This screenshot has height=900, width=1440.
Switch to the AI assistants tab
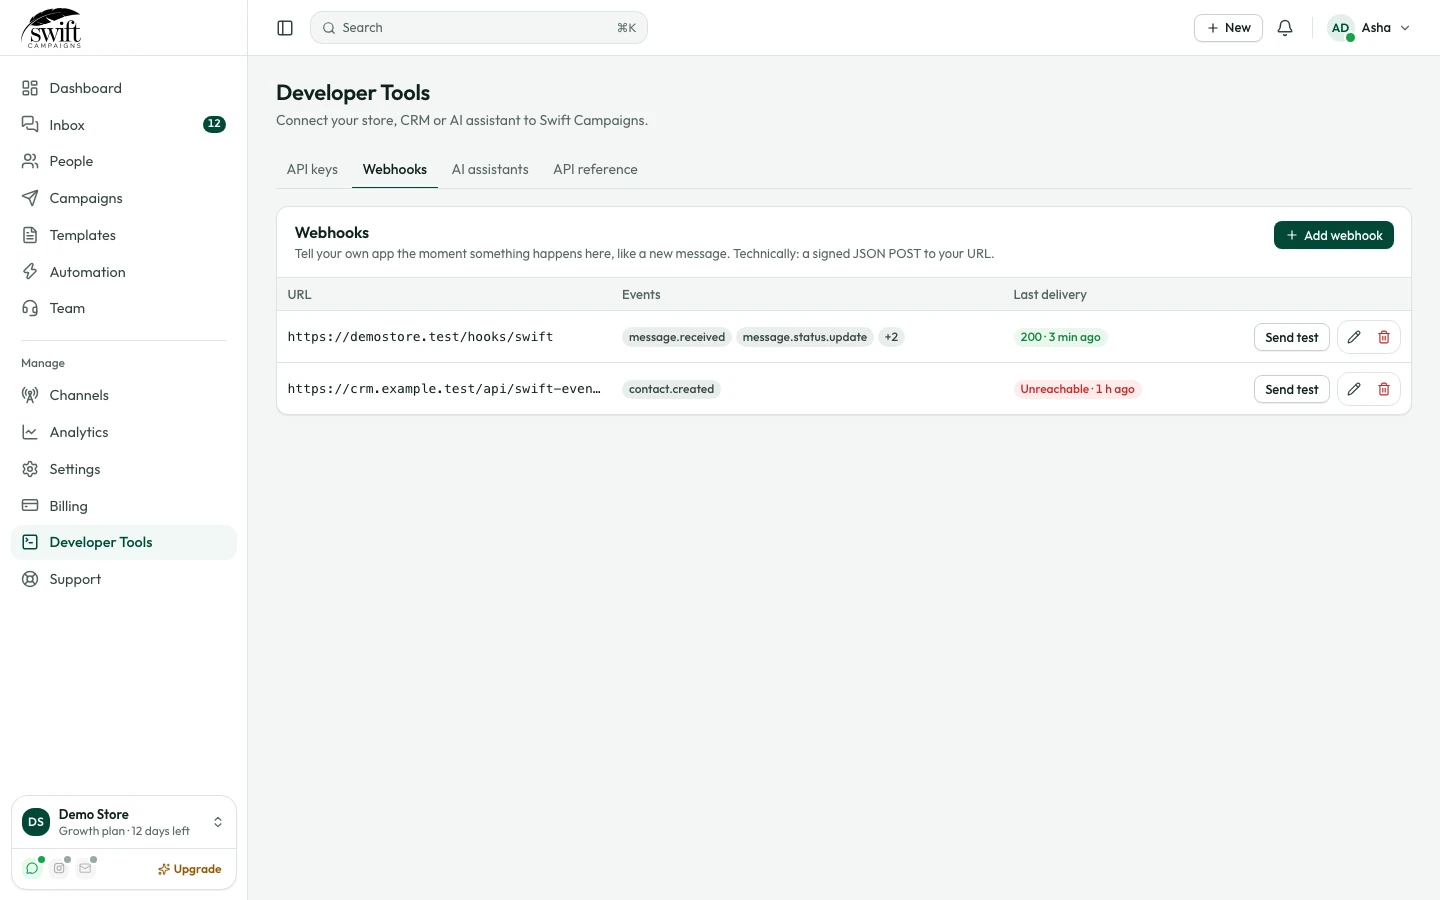click(490, 169)
